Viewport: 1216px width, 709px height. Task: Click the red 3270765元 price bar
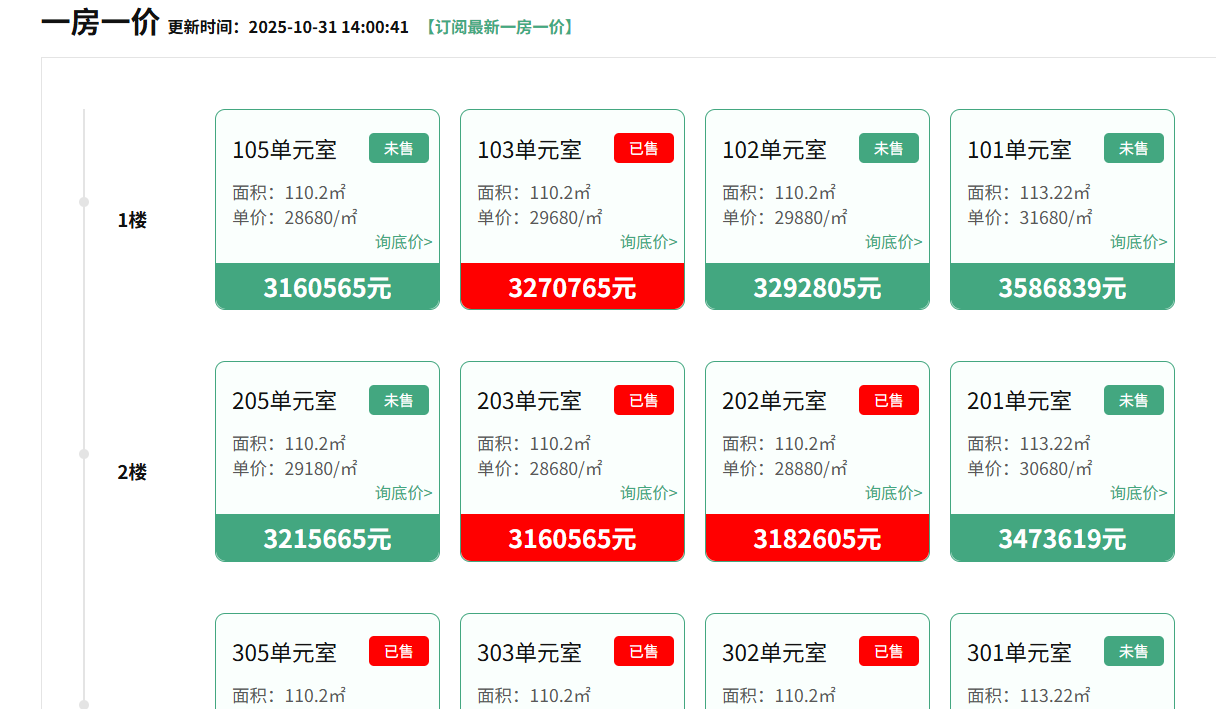point(572,288)
